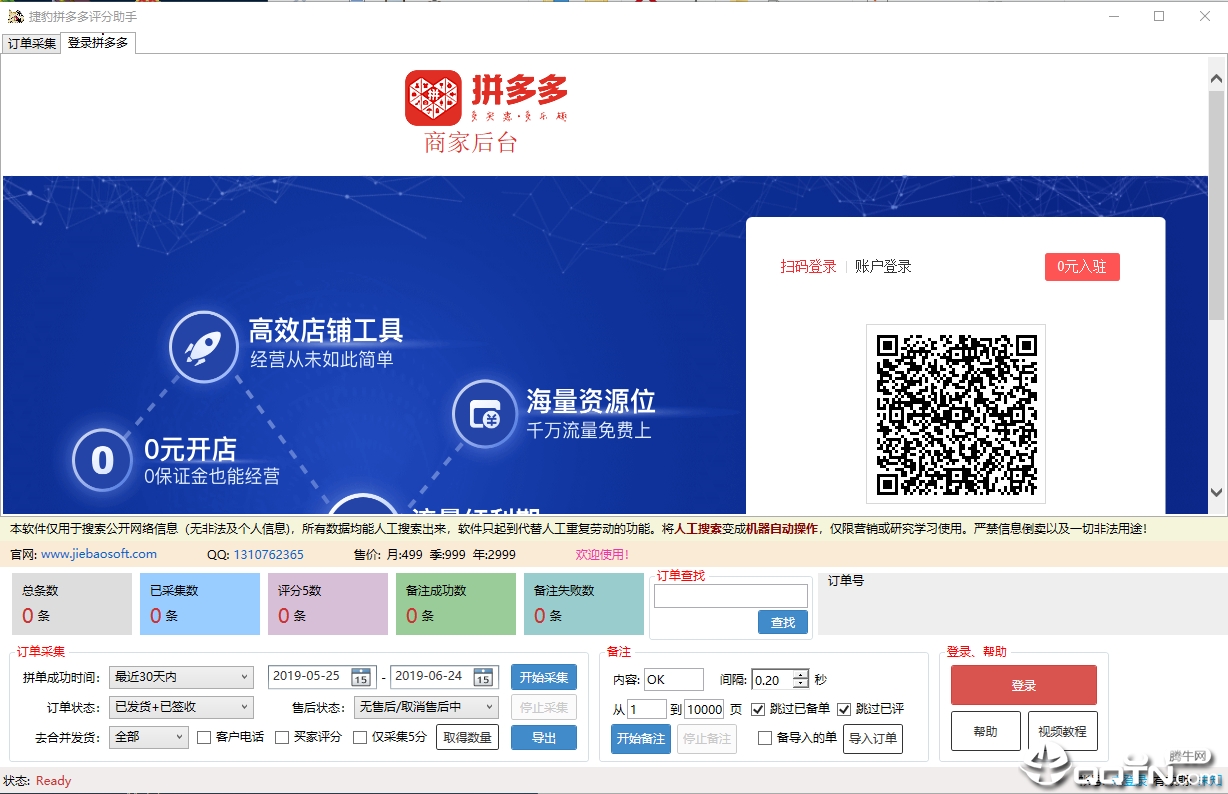Click the 0元入驻 button

coord(1082,266)
